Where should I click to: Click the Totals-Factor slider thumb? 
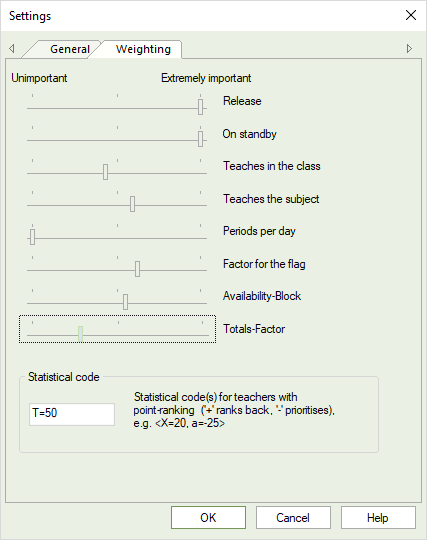[80, 334]
